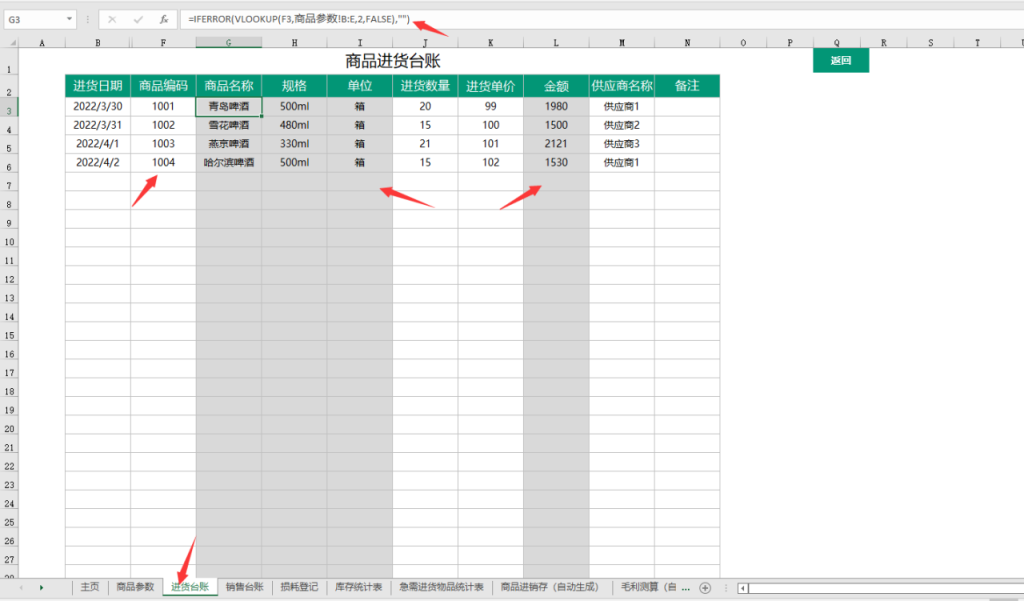Click the add new sheet plus icon
This screenshot has height=601, width=1024.
[704, 588]
